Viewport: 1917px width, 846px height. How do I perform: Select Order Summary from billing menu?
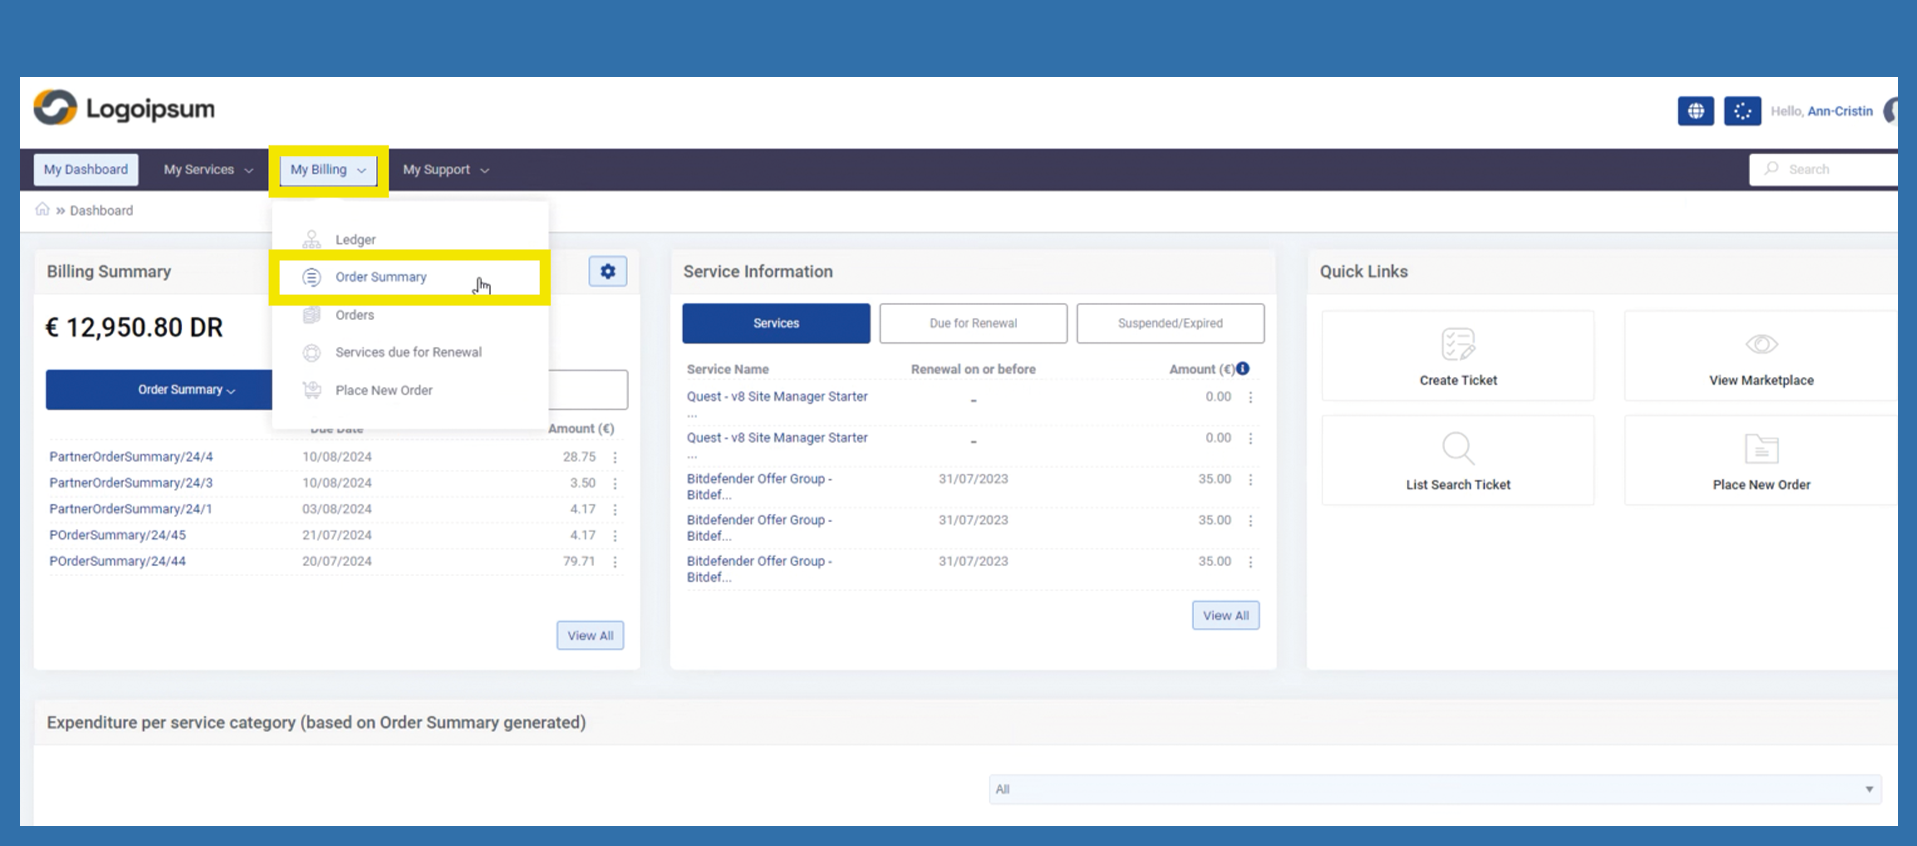pos(381,277)
